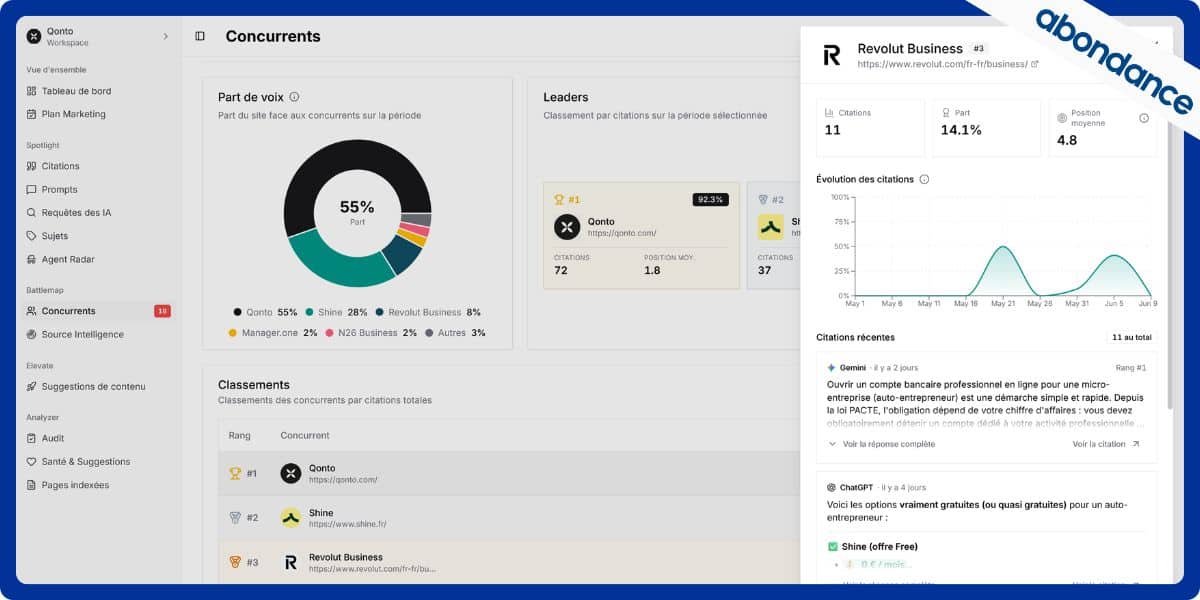Open Requêtes des IA page
This screenshot has height=600, width=1200.
[76, 212]
